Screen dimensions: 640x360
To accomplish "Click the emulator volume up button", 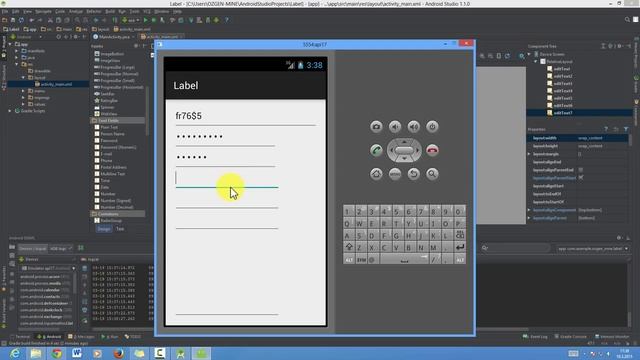I will pyautogui.click(x=413, y=127).
